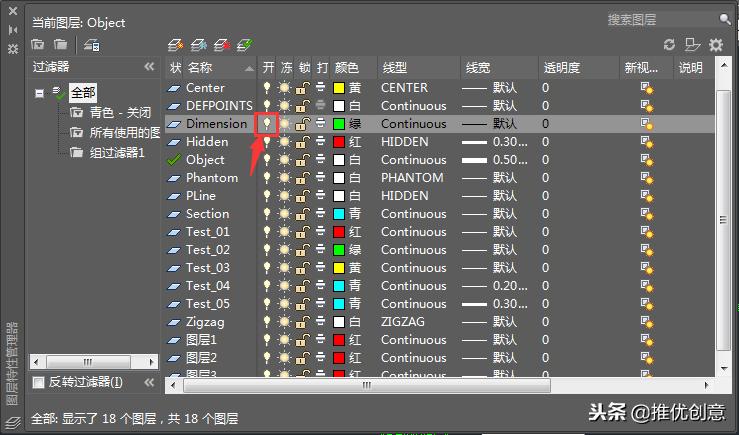Turn off Object layer light bulb

267,160
